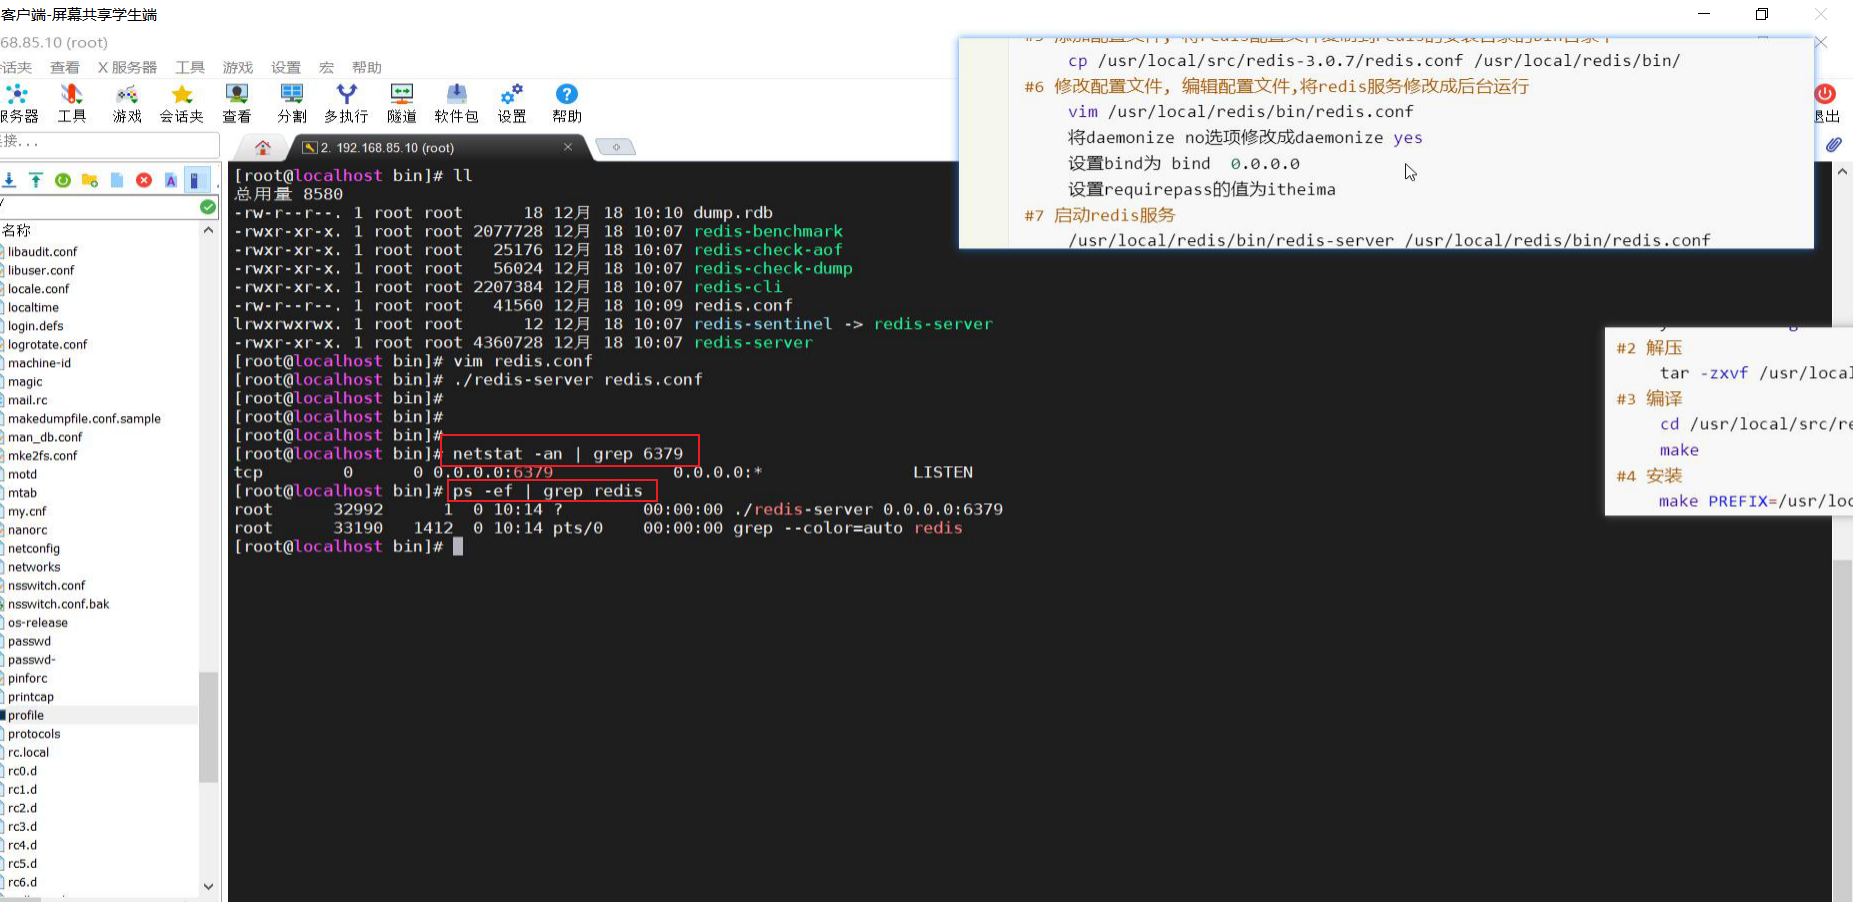Toggle the follow terminal folder icon
This screenshot has height=902, width=1853.
197,180
